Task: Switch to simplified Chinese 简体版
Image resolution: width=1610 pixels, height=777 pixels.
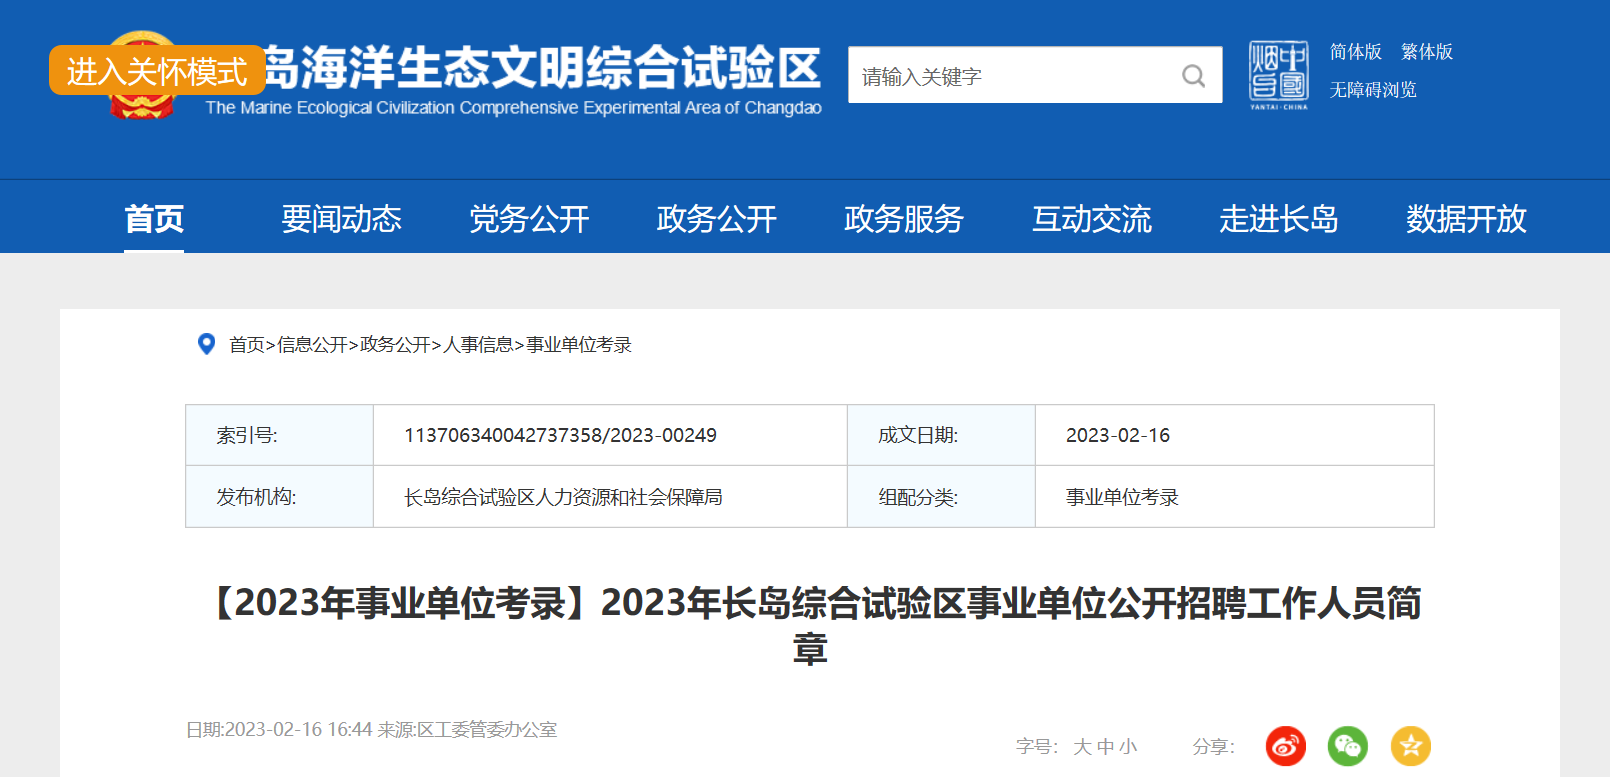Action: 1355,52
